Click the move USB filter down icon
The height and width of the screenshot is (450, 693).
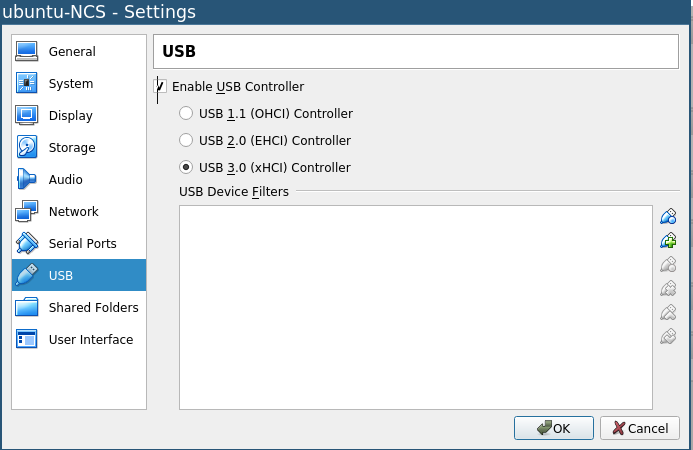point(668,336)
